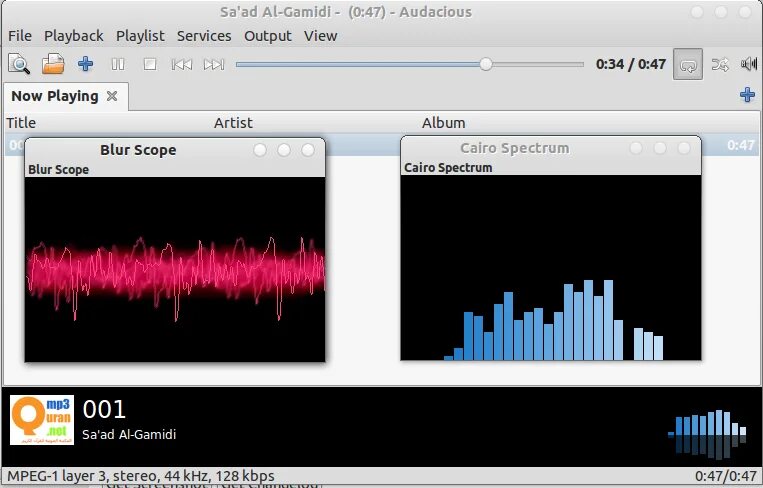
Task: Open the Playlist menu
Action: 140,36
